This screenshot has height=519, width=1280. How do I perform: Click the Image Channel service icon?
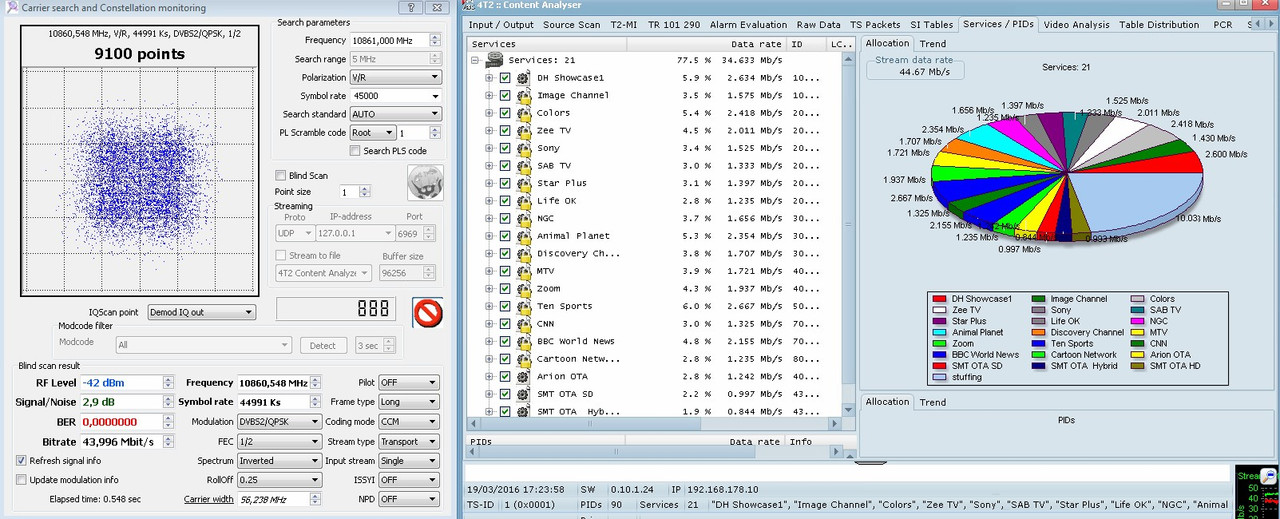click(523, 95)
